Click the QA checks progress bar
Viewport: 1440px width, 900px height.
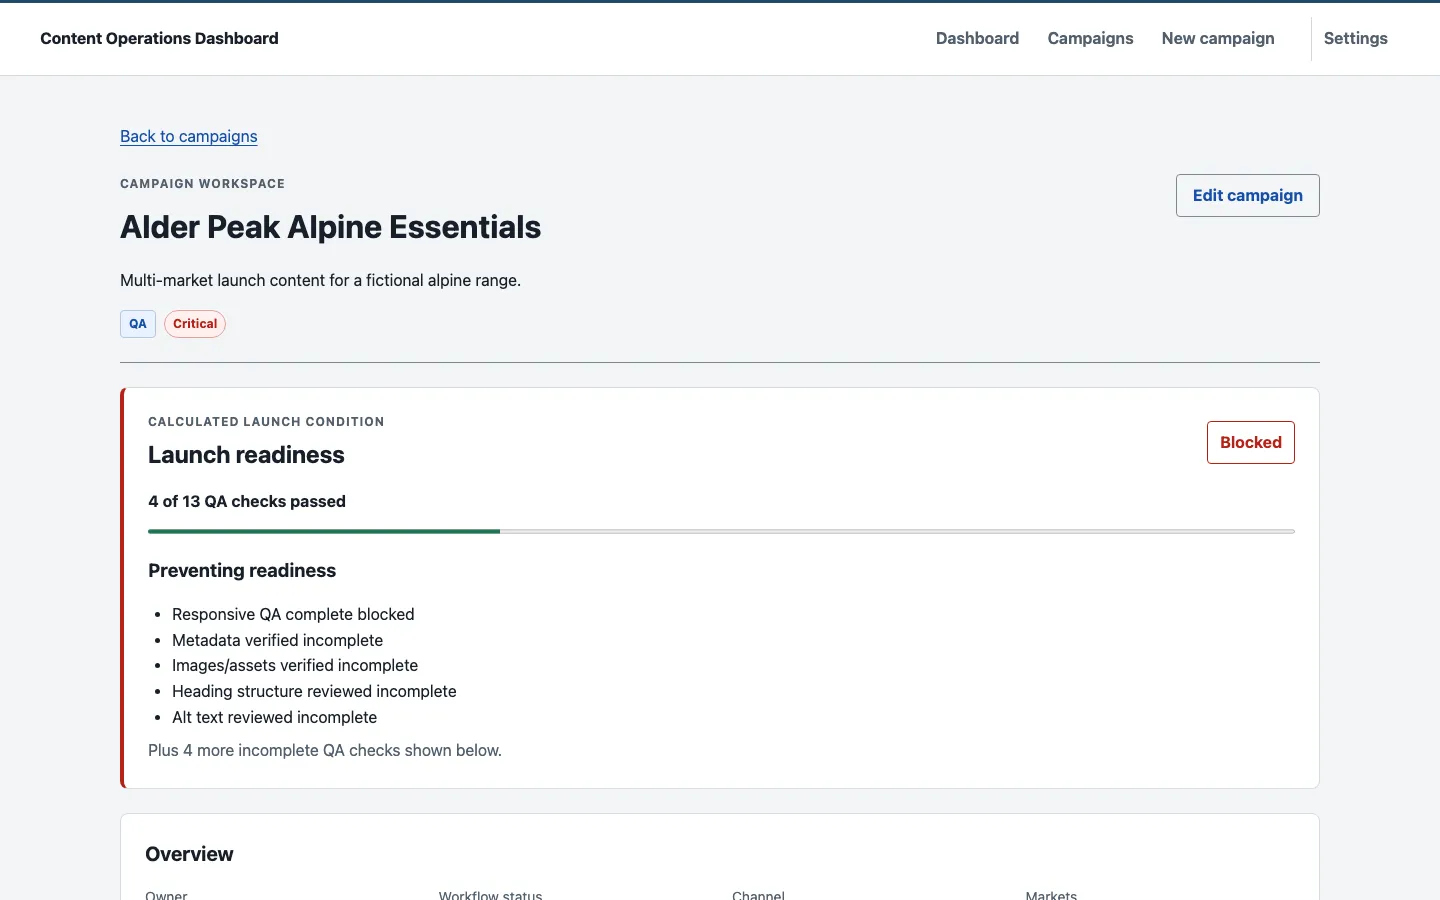click(x=721, y=531)
